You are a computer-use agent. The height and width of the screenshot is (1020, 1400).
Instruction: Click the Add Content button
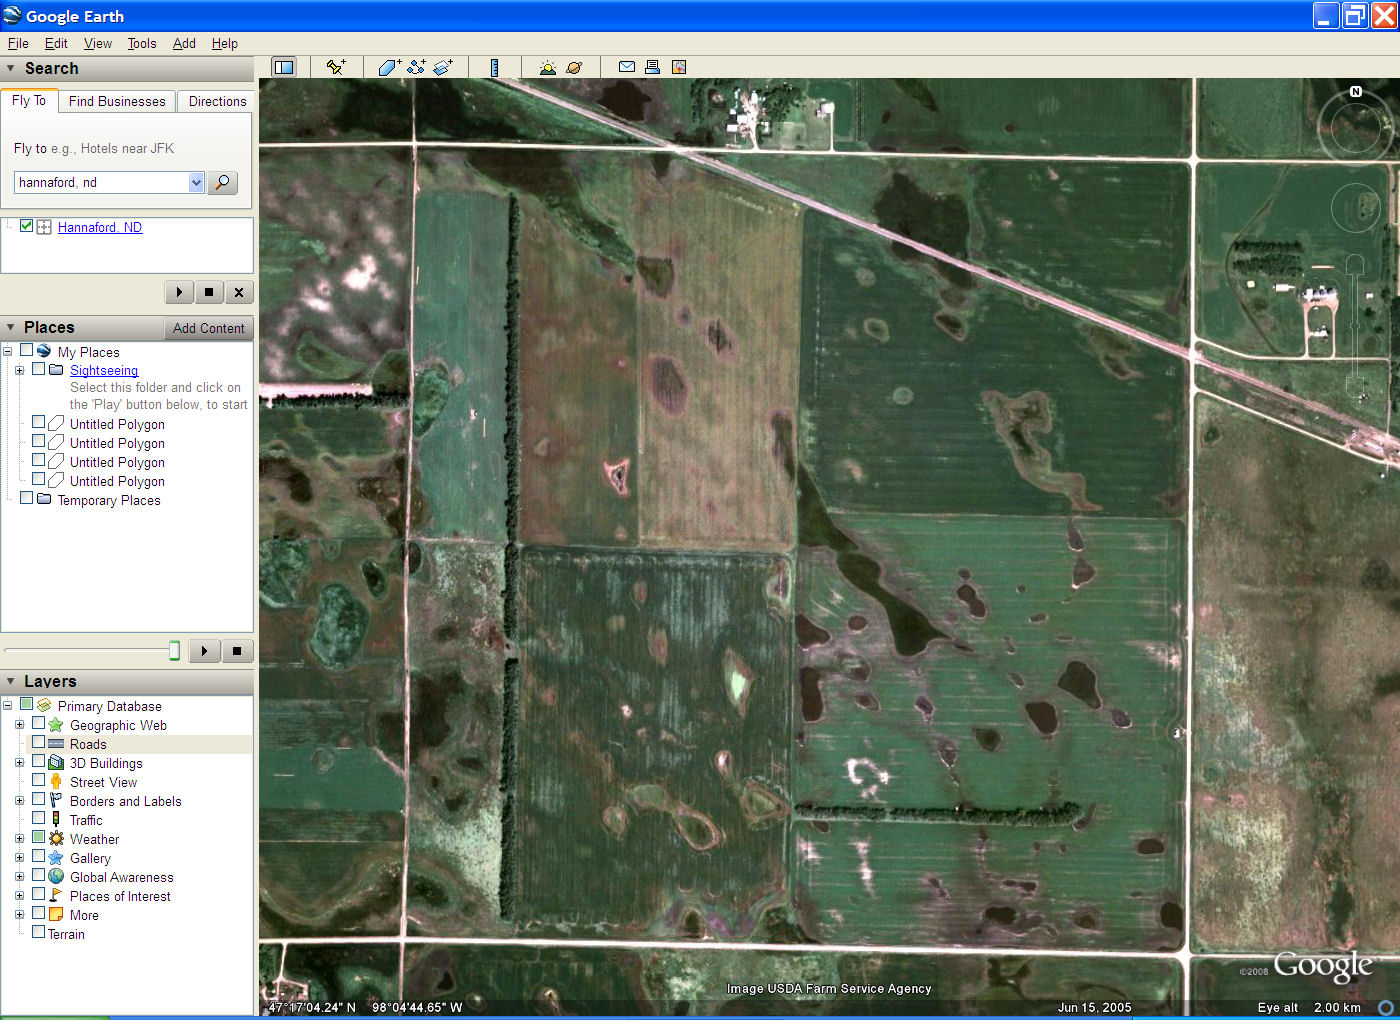(208, 328)
